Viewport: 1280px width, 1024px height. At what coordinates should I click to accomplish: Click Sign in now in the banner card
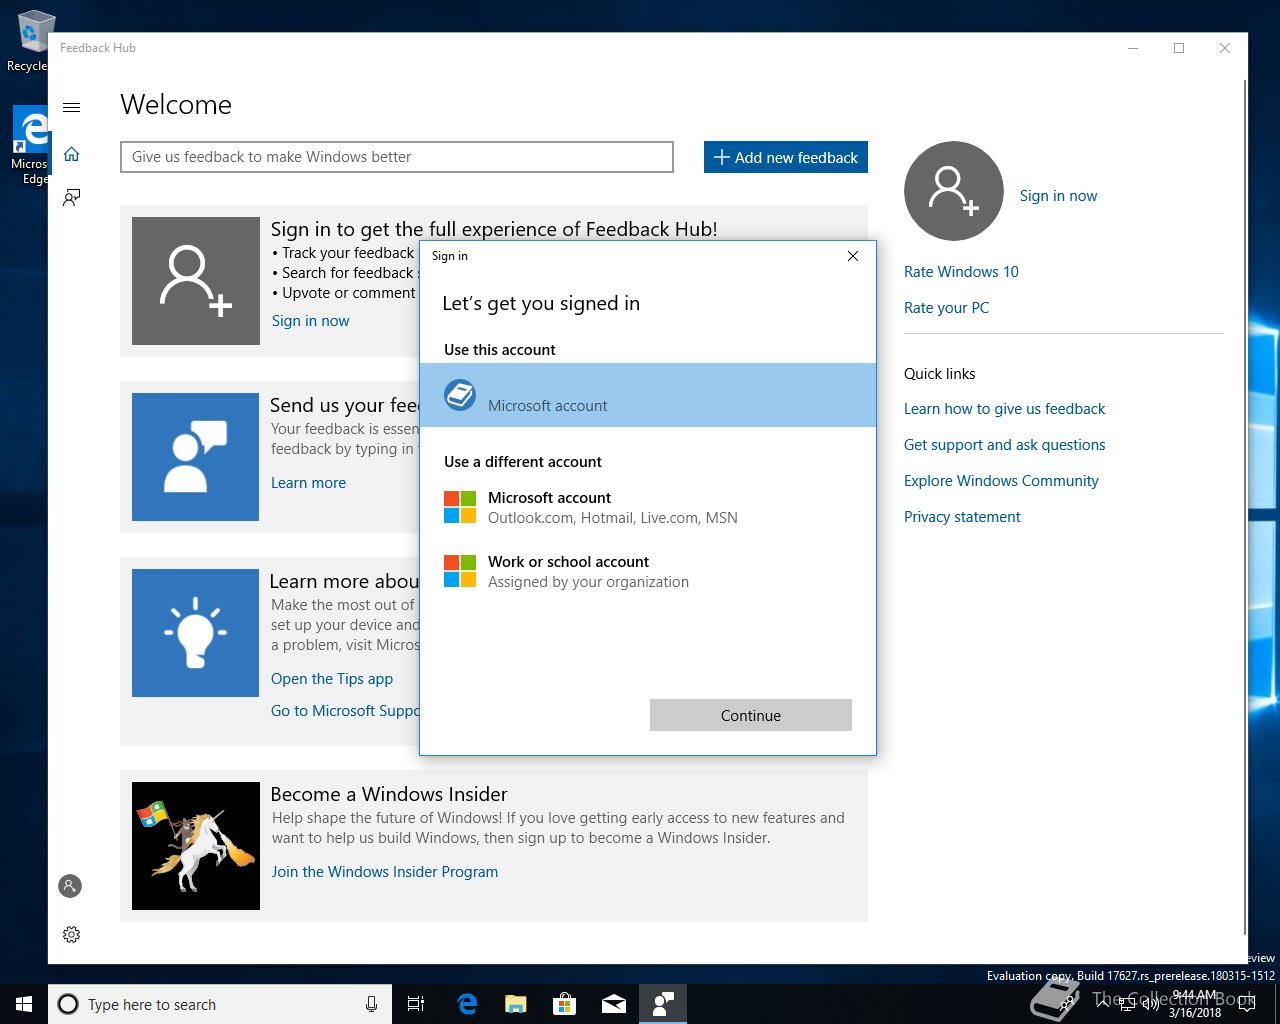click(310, 321)
